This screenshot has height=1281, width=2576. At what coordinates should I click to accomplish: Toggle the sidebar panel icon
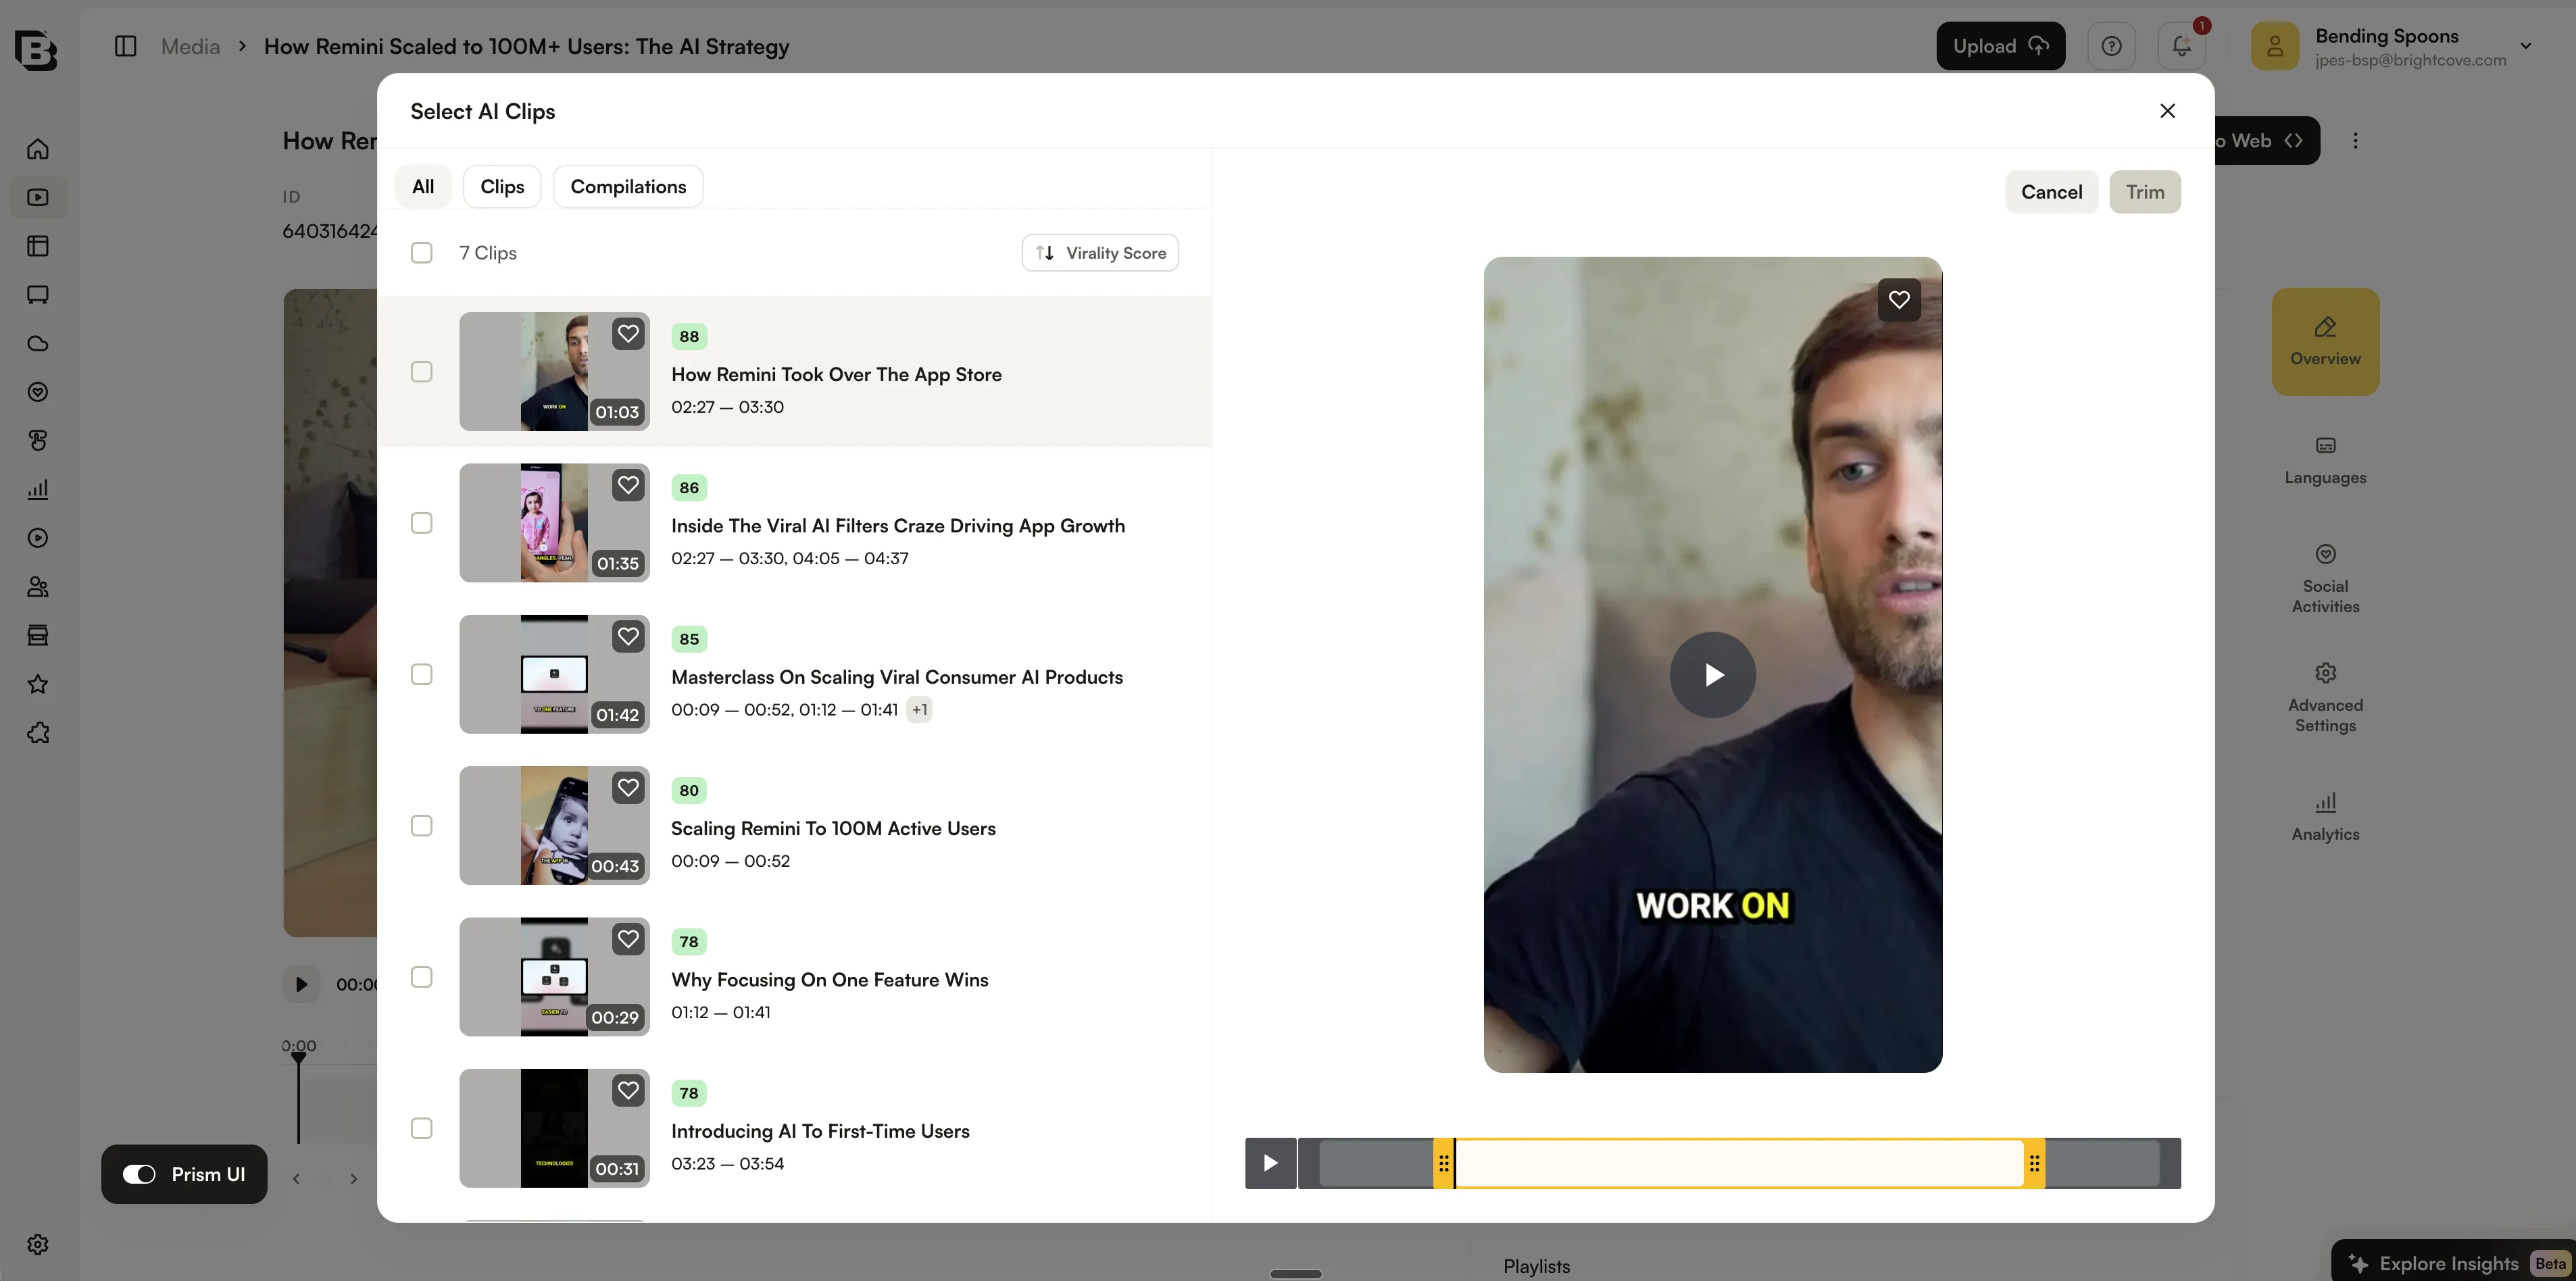point(125,46)
